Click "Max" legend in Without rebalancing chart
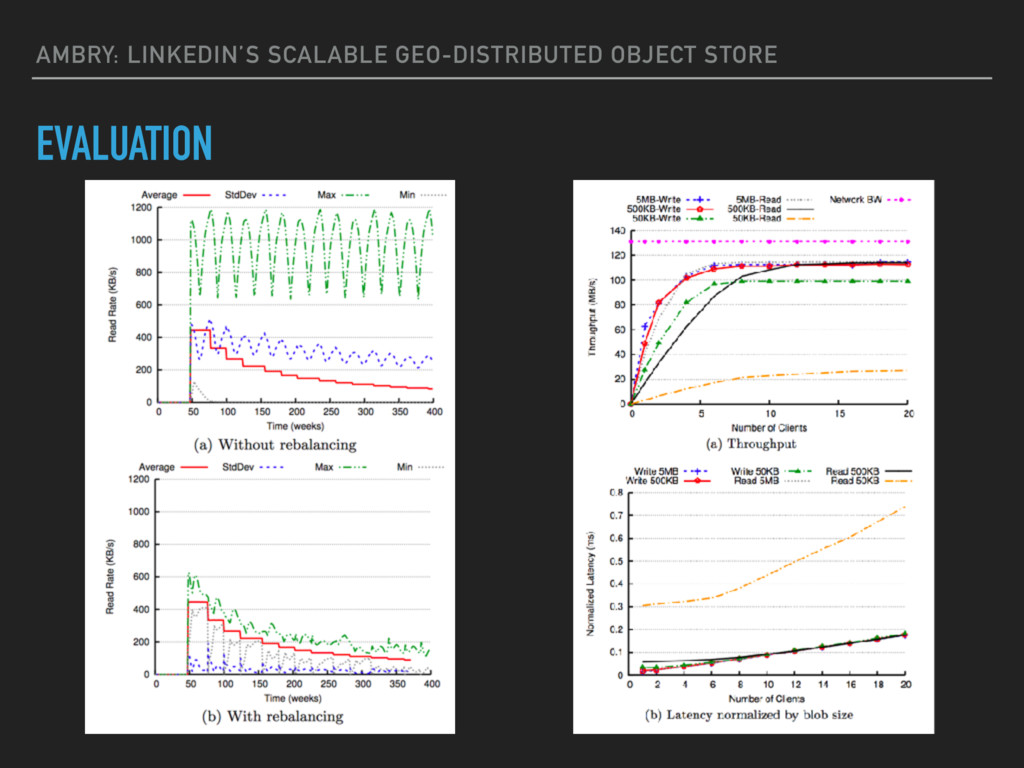 point(327,195)
